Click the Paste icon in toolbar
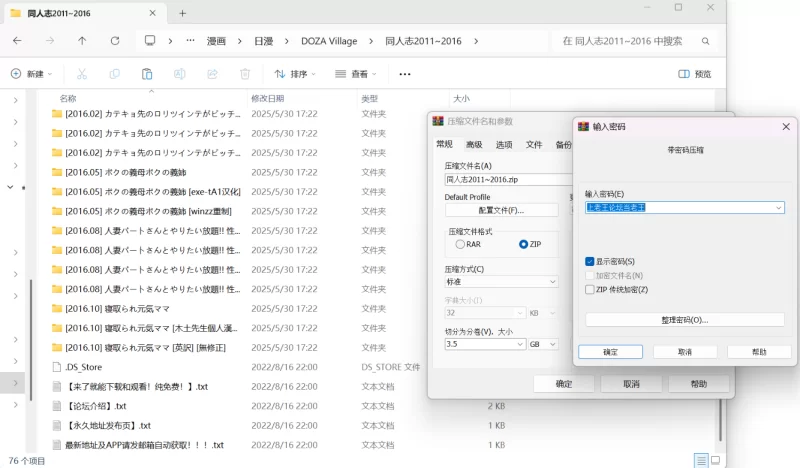 click(x=147, y=74)
